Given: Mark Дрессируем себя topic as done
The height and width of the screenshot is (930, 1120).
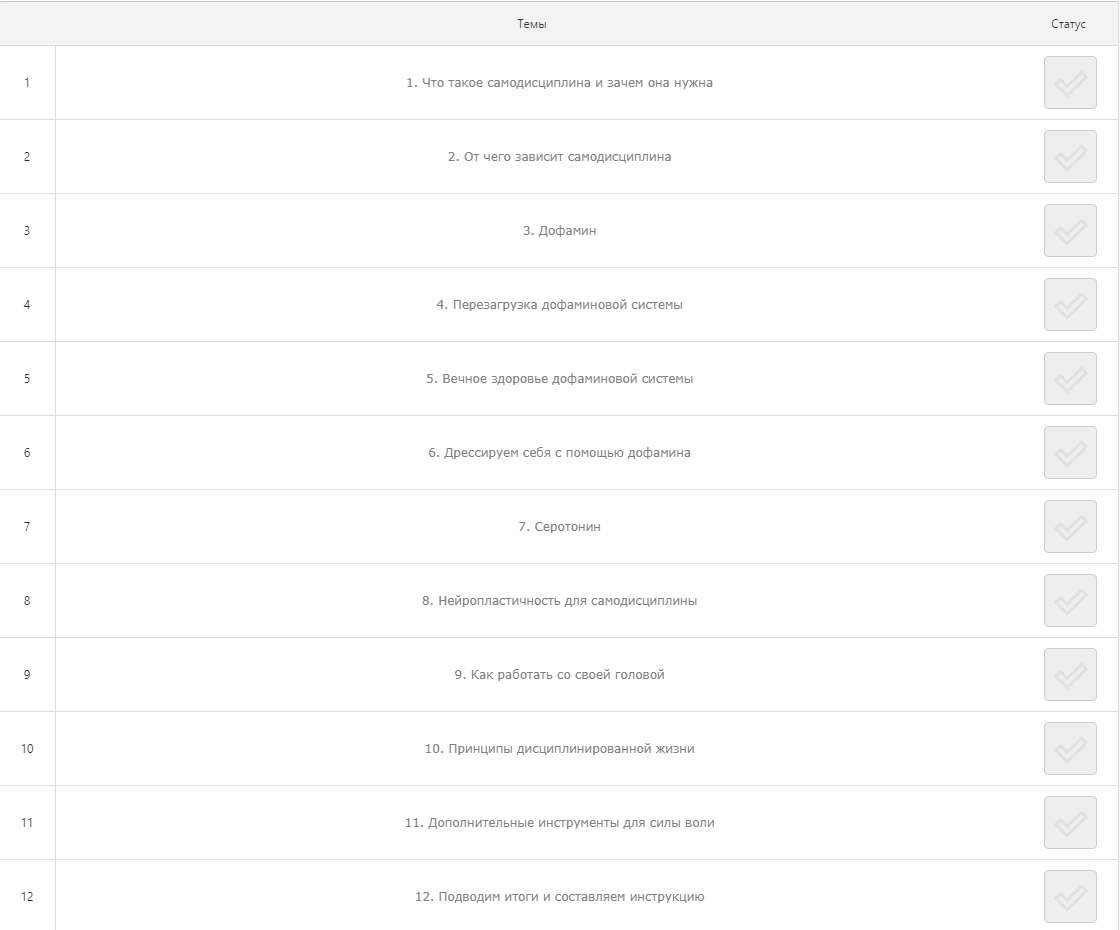Looking at the screenshot, I should (x=1070, y=453).
